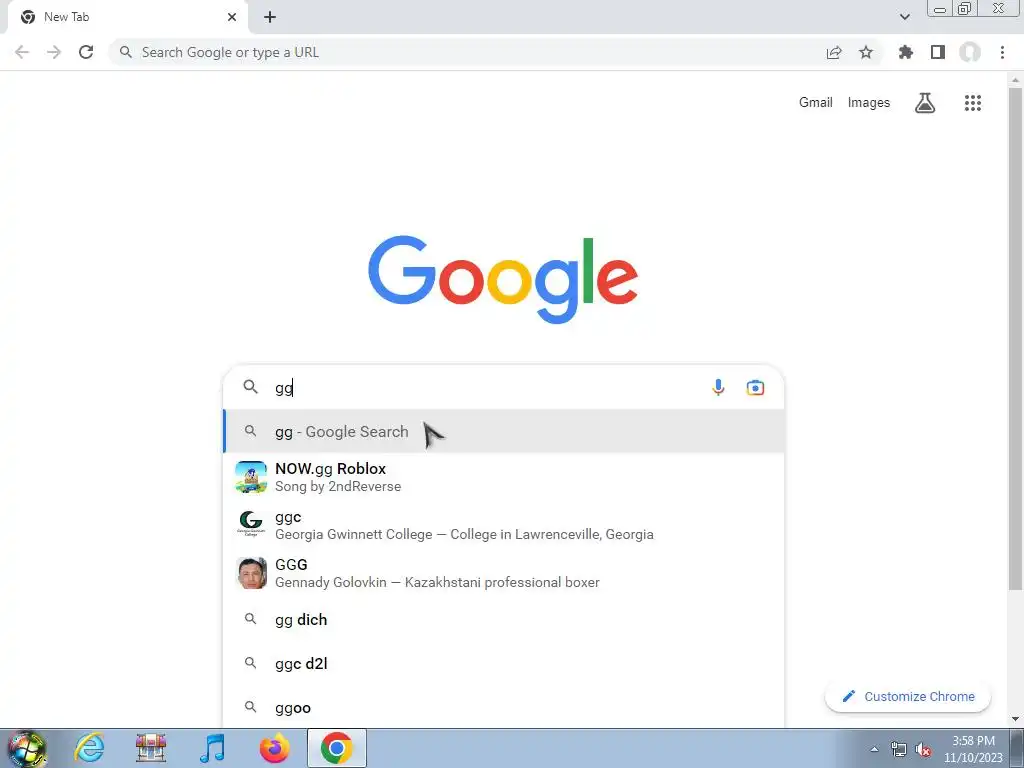Viewport: 1024px width, 768px height.
Task: Click the browser forward arrow
Action: (54, 52)
